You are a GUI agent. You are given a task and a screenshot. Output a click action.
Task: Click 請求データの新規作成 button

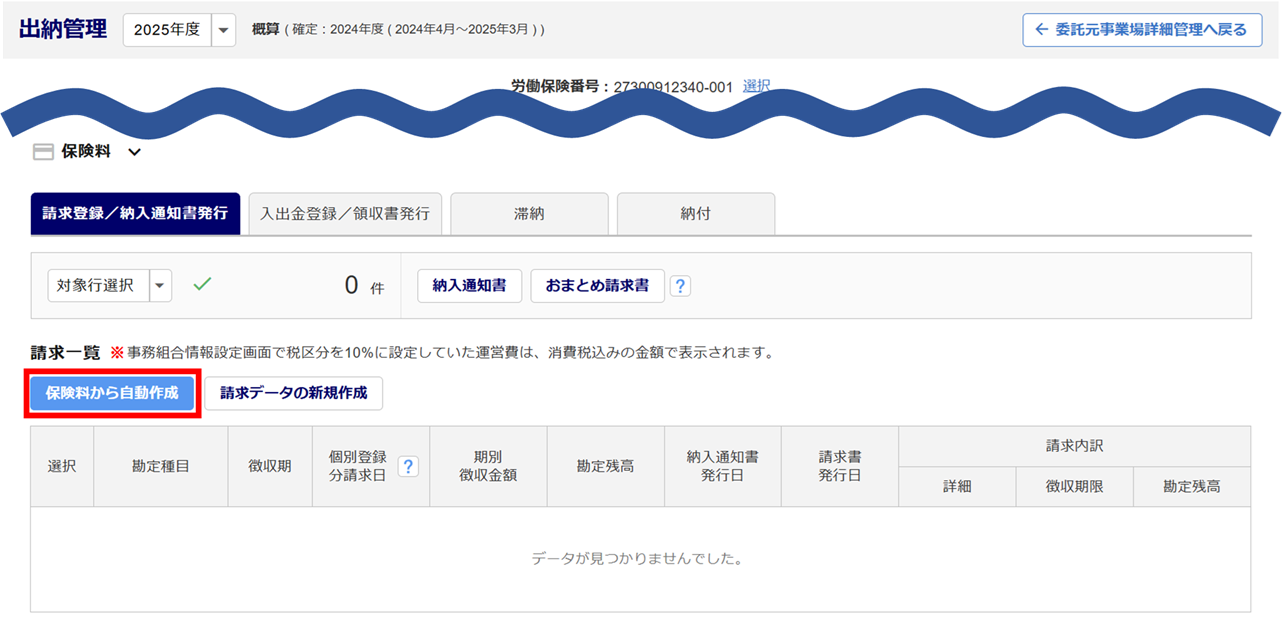click(x=293, y=393)
